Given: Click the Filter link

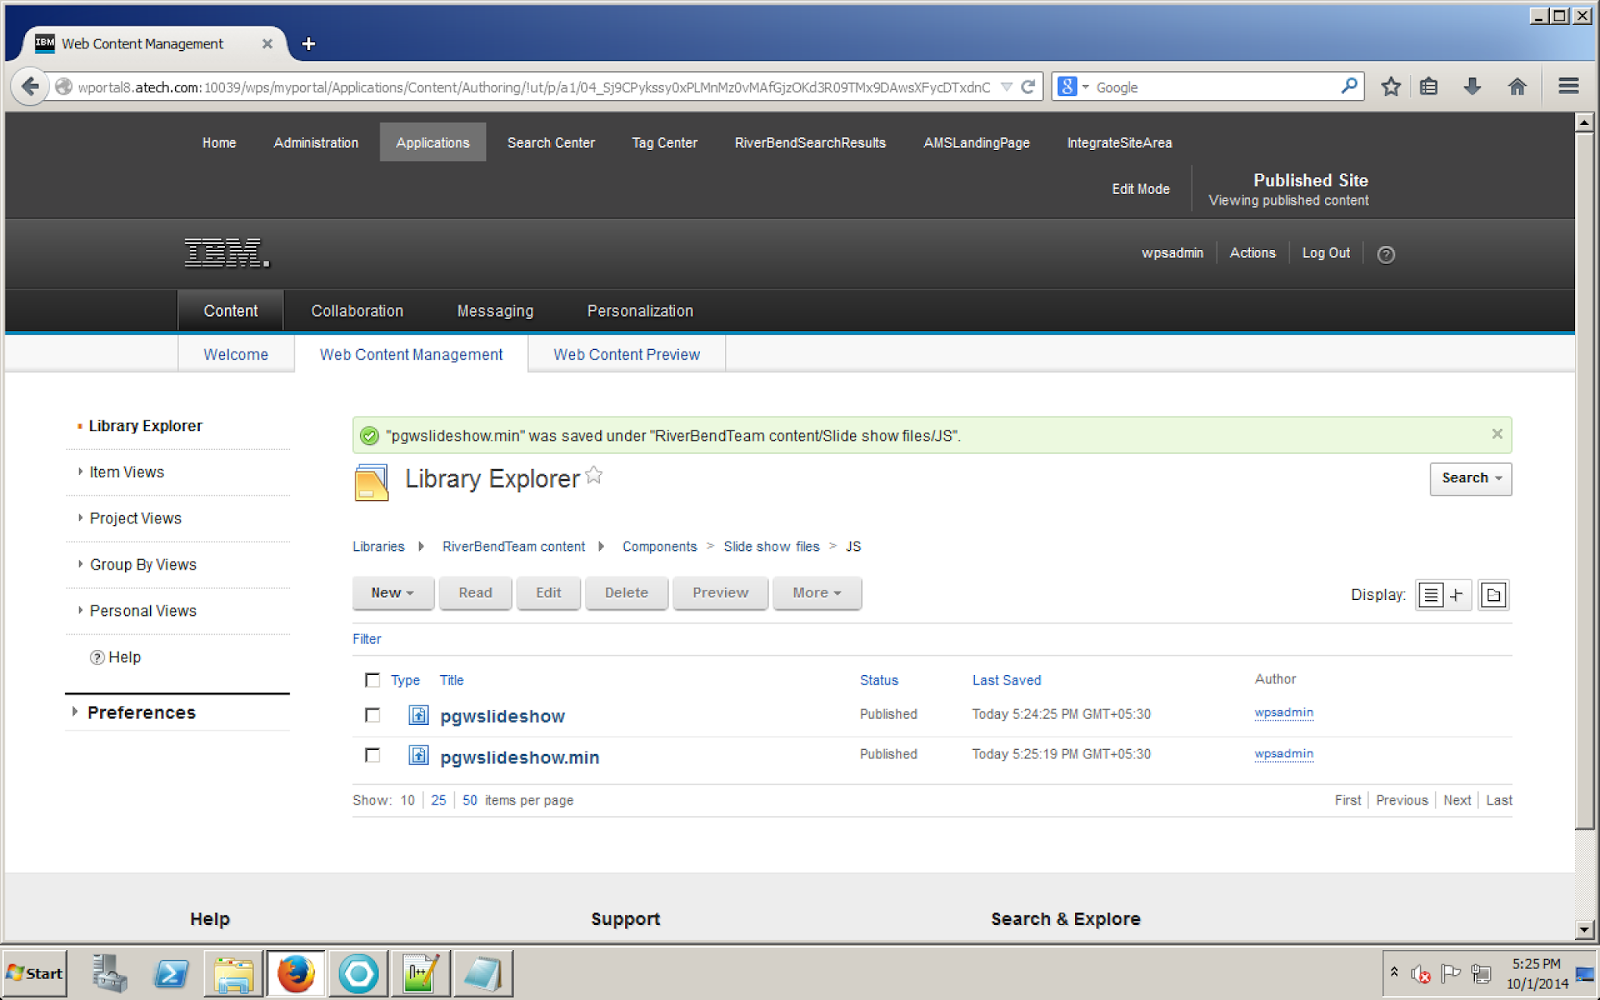Looking at the screenshot, I should pos(367,639).
